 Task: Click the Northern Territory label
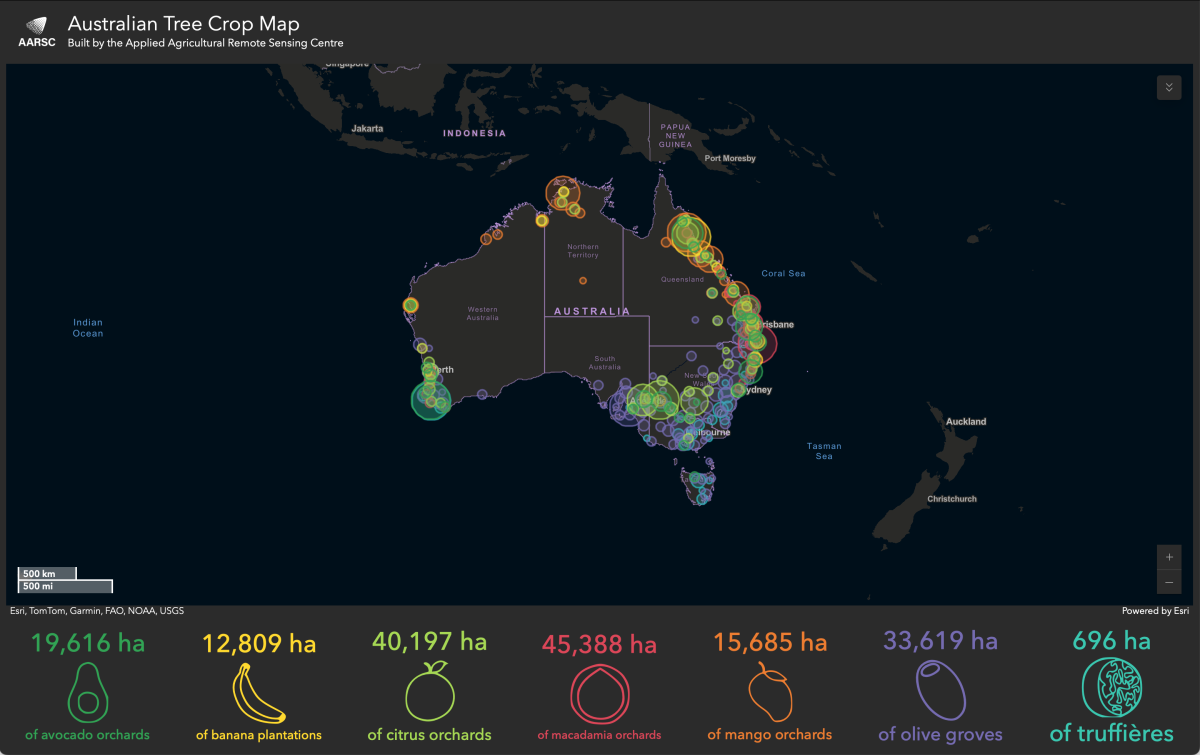pos(583,250)
